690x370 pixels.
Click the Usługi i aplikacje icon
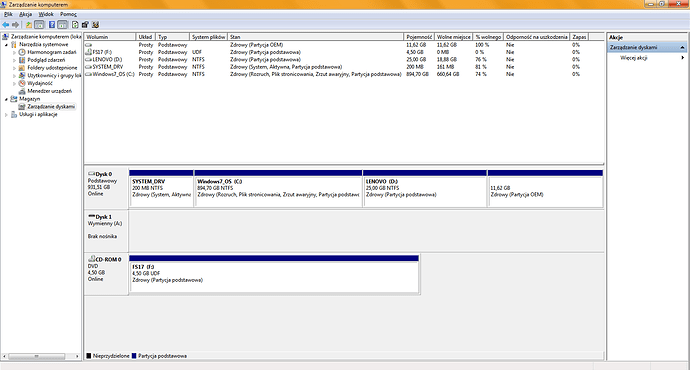14,114
